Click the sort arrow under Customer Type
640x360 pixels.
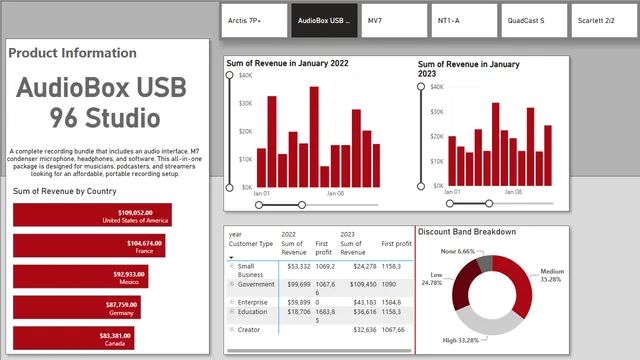click(x=231, y=258)
